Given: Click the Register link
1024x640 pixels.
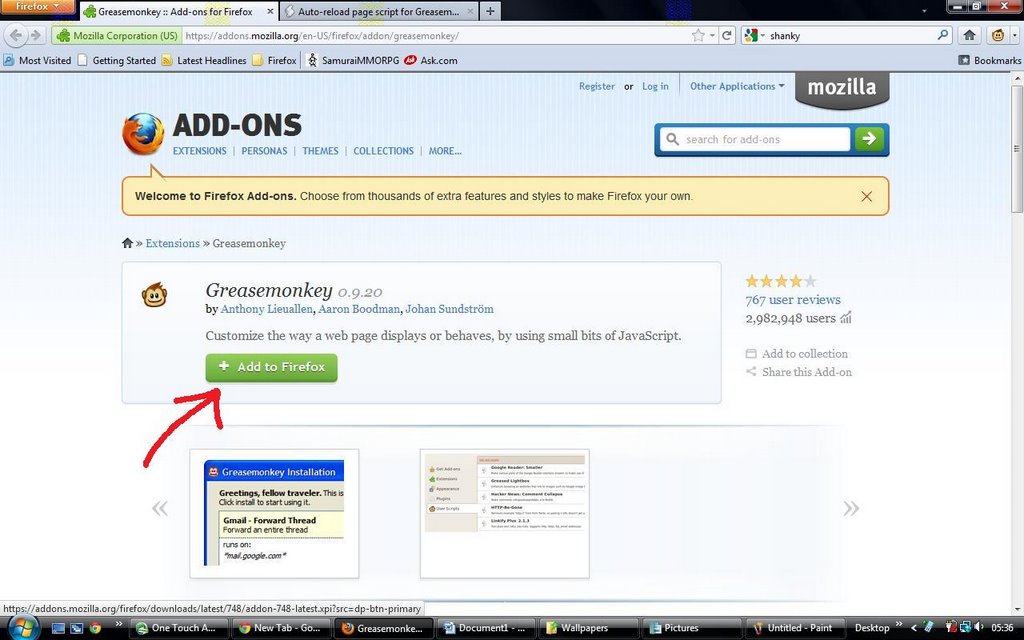Looking at the screenshot, I should coord(596,86).
